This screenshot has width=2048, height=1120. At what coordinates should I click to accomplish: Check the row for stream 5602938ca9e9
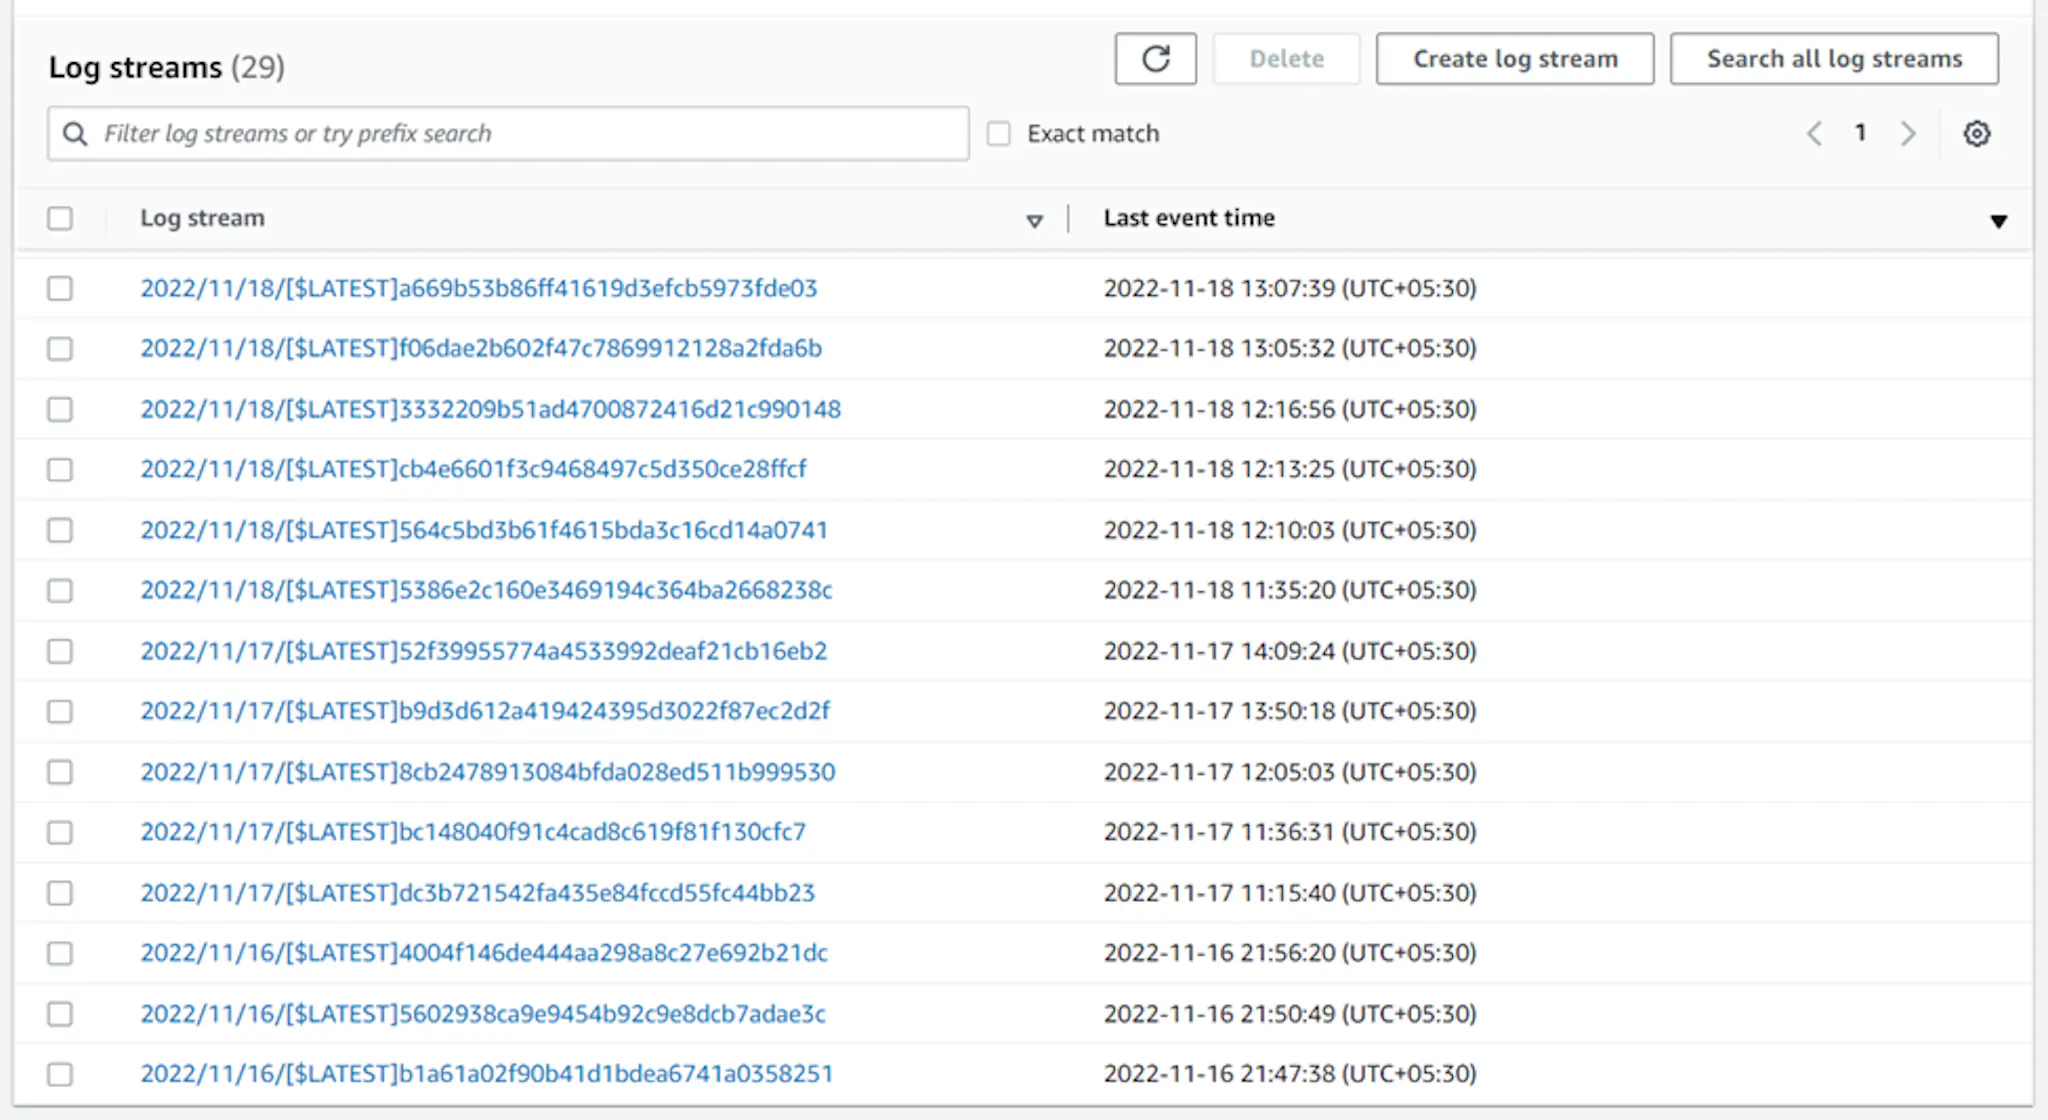(x=60, y=1014)
